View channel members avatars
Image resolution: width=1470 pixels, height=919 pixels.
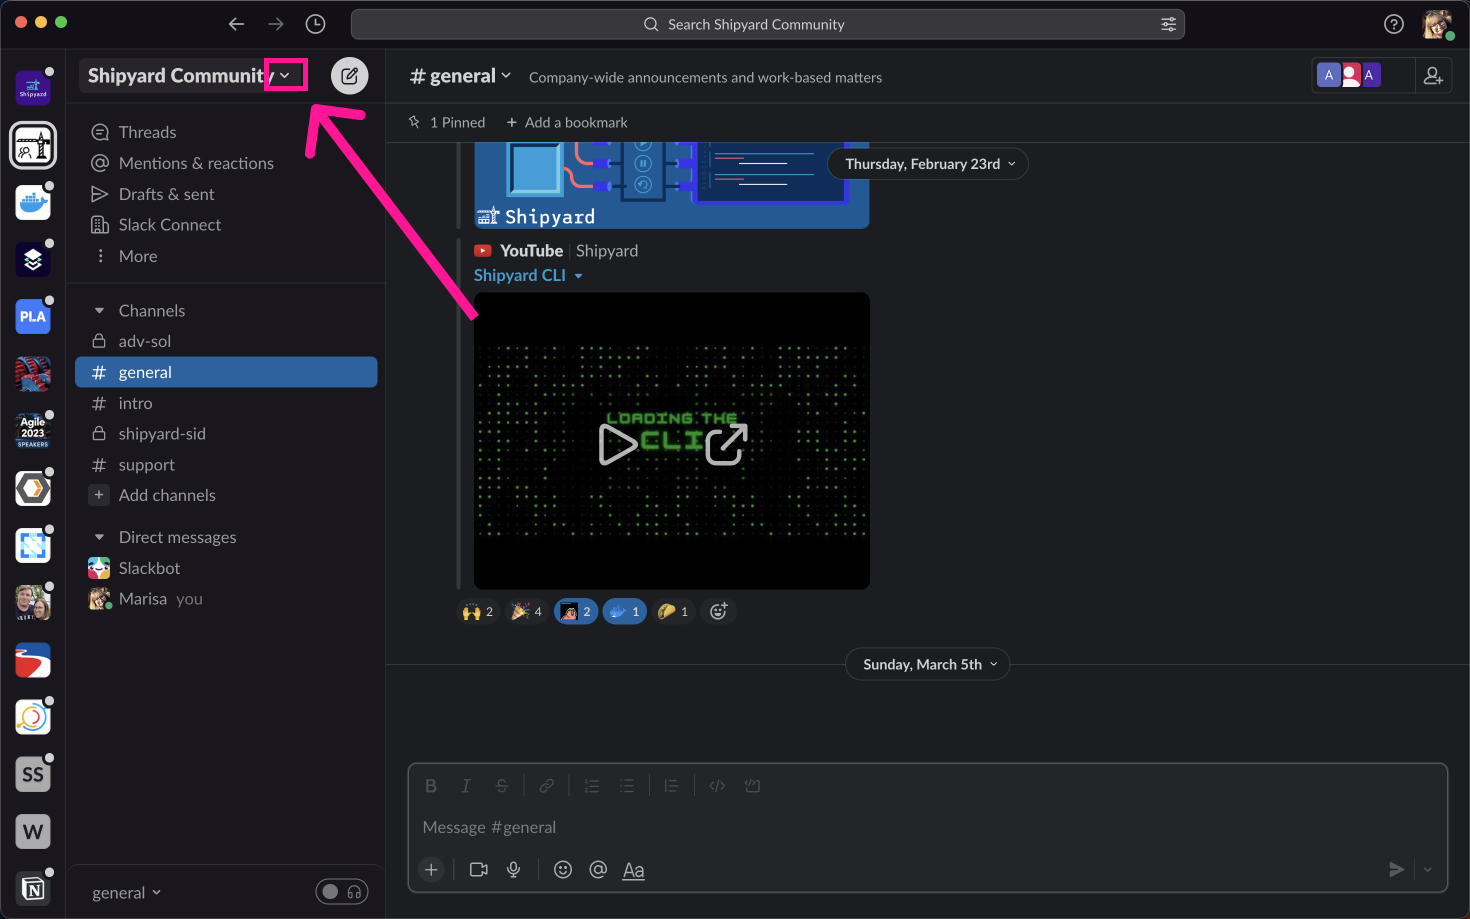[1349, 75]
